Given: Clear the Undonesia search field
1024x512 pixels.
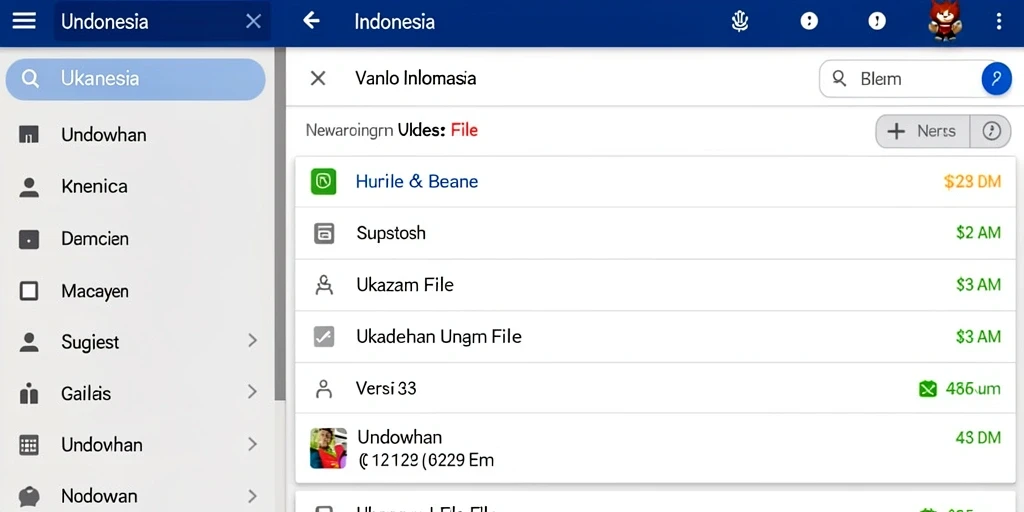Looking at the screenshot, I should click(253, 22).
